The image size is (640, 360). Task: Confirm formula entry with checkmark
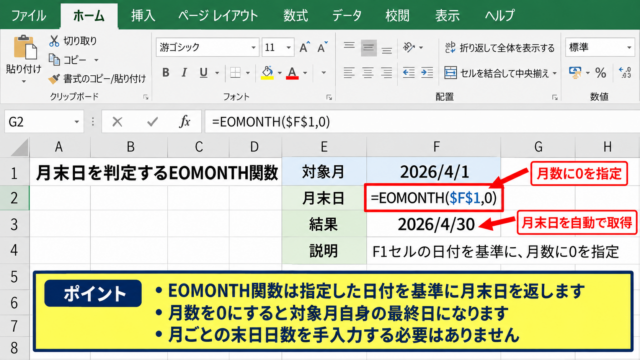[x=153, y=122]
